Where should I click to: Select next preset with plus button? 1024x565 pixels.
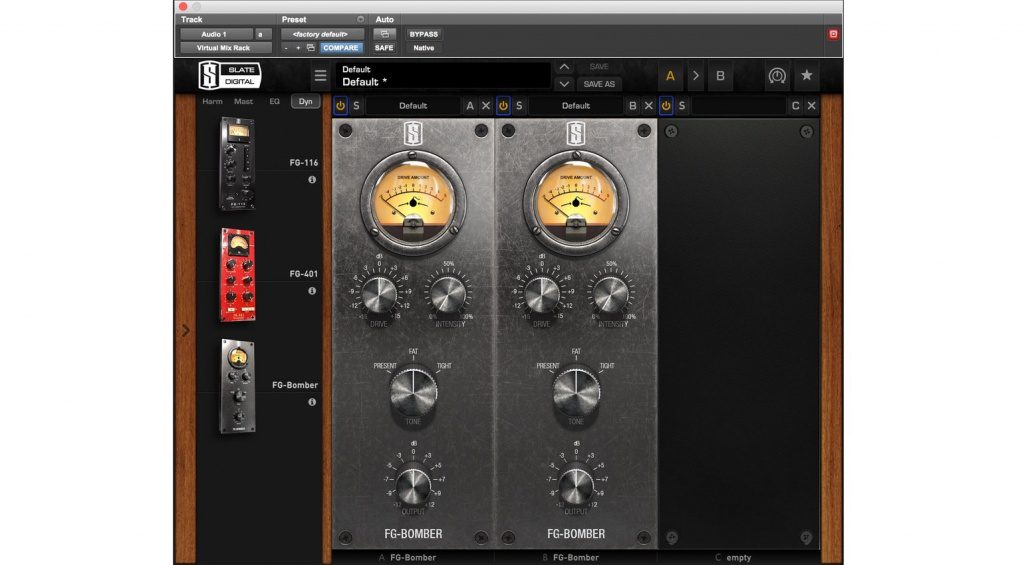click(x=298, y=48)
